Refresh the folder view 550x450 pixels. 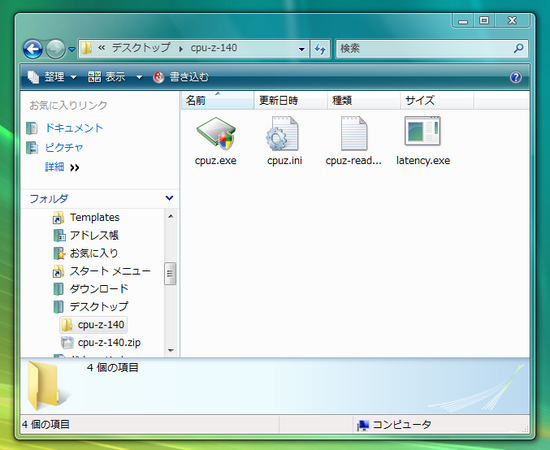[x=320, y=49]
